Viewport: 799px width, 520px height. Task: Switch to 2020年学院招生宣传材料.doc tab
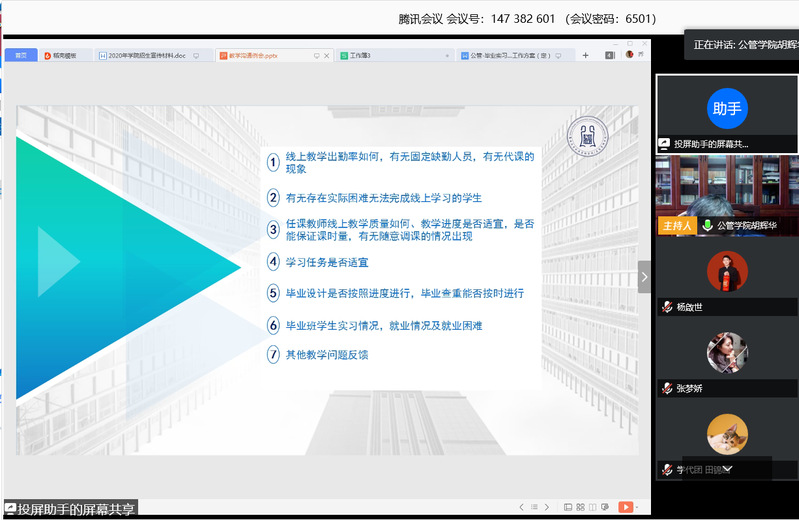(x=150, y=56)
